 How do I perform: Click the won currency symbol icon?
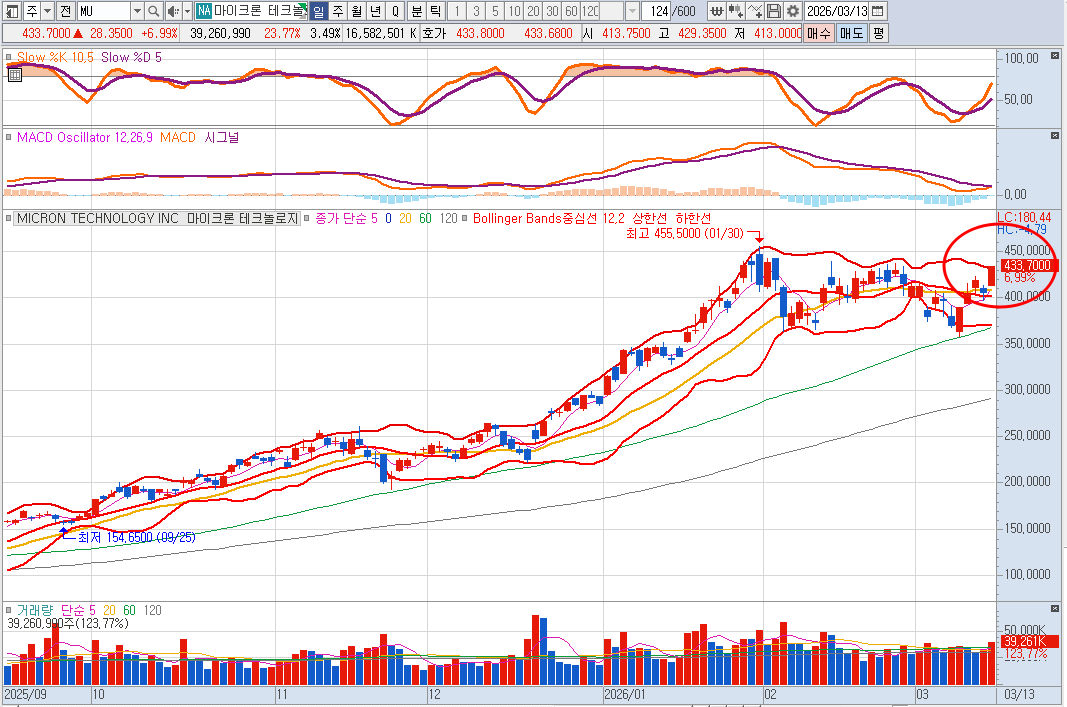tap(717, 11)
